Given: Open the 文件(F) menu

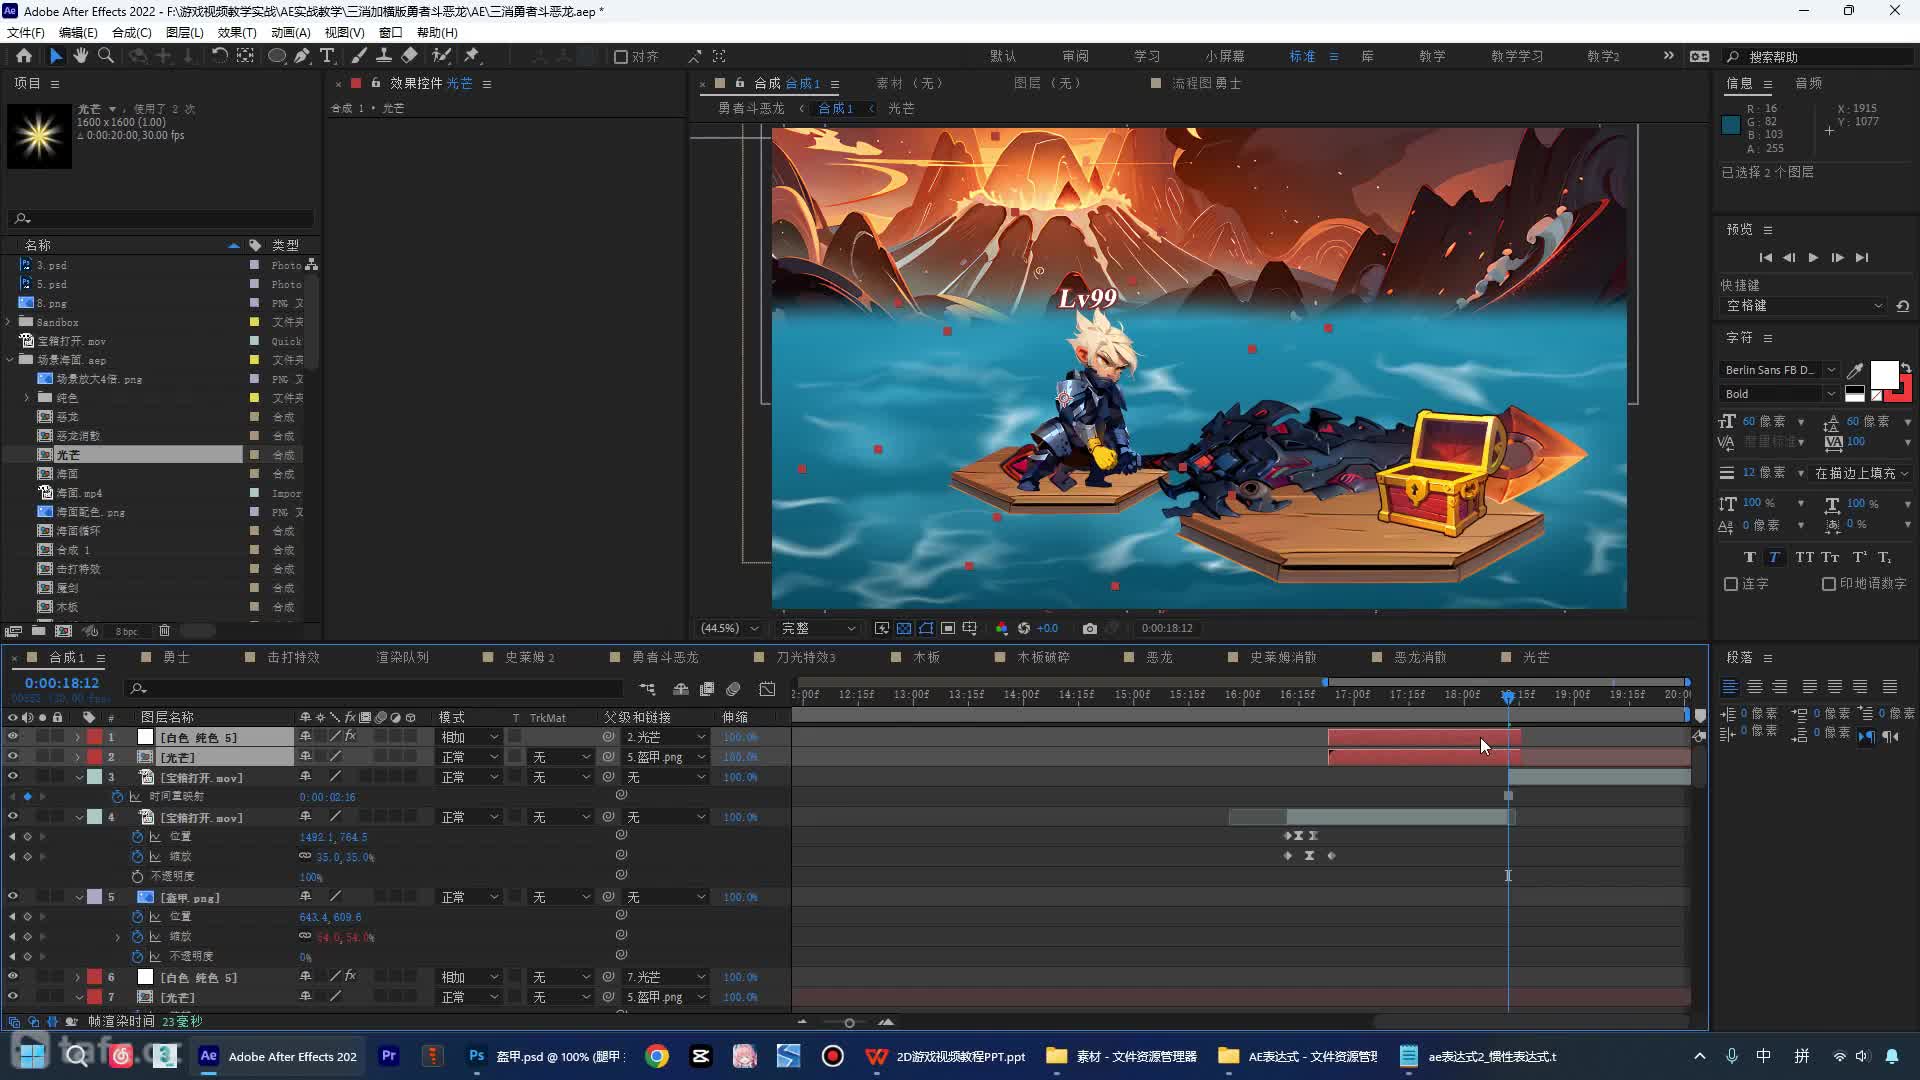Looking at the screenshot, I should [25, 32].
